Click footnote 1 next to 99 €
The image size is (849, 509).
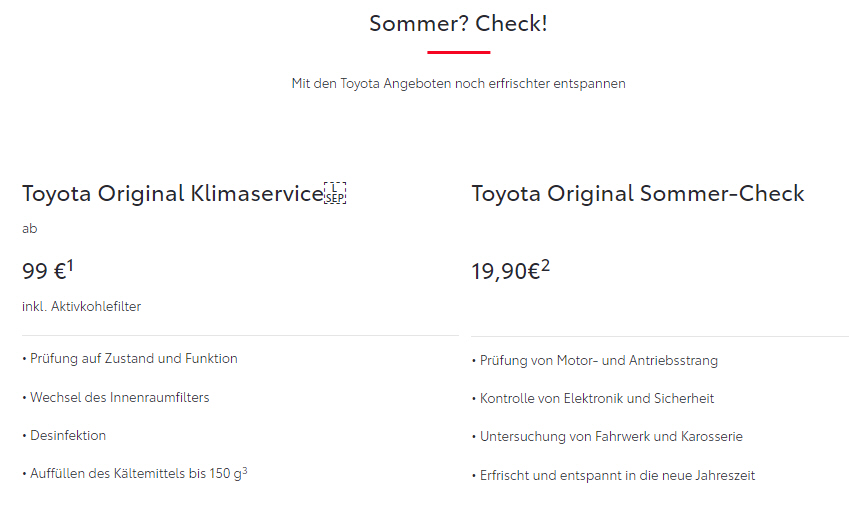(70, 265)
